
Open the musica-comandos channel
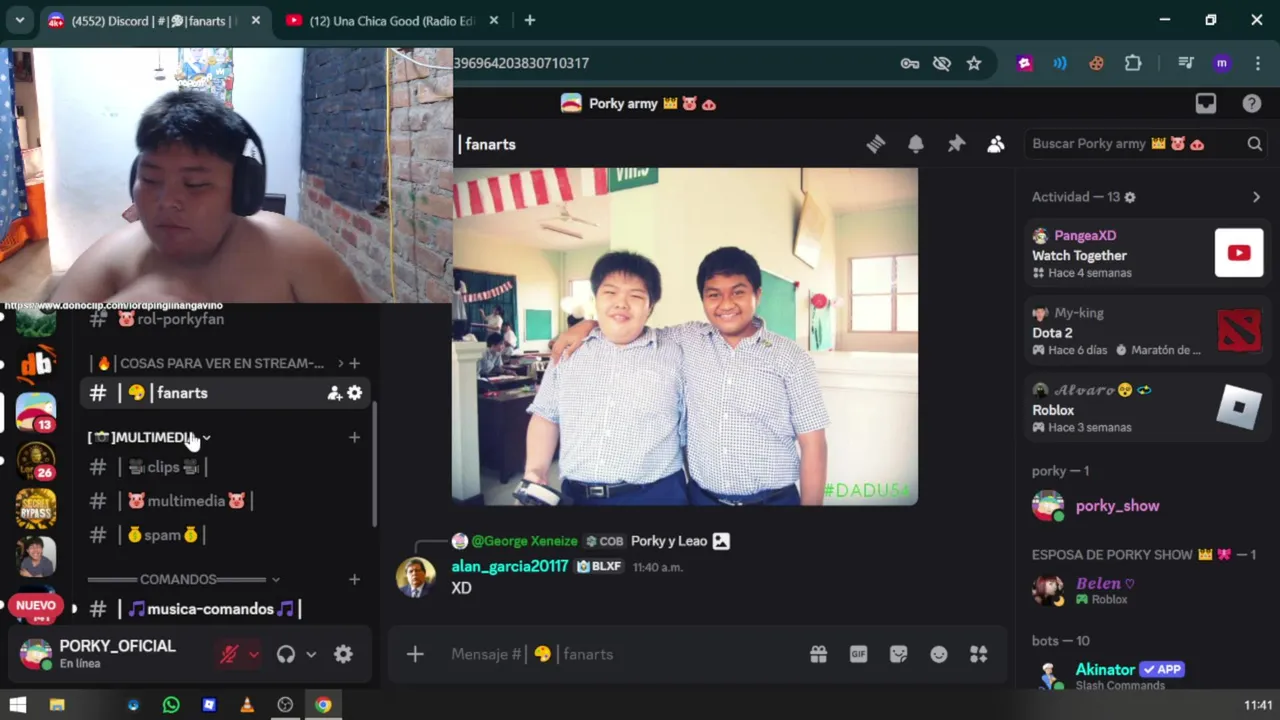coord(225,609)
